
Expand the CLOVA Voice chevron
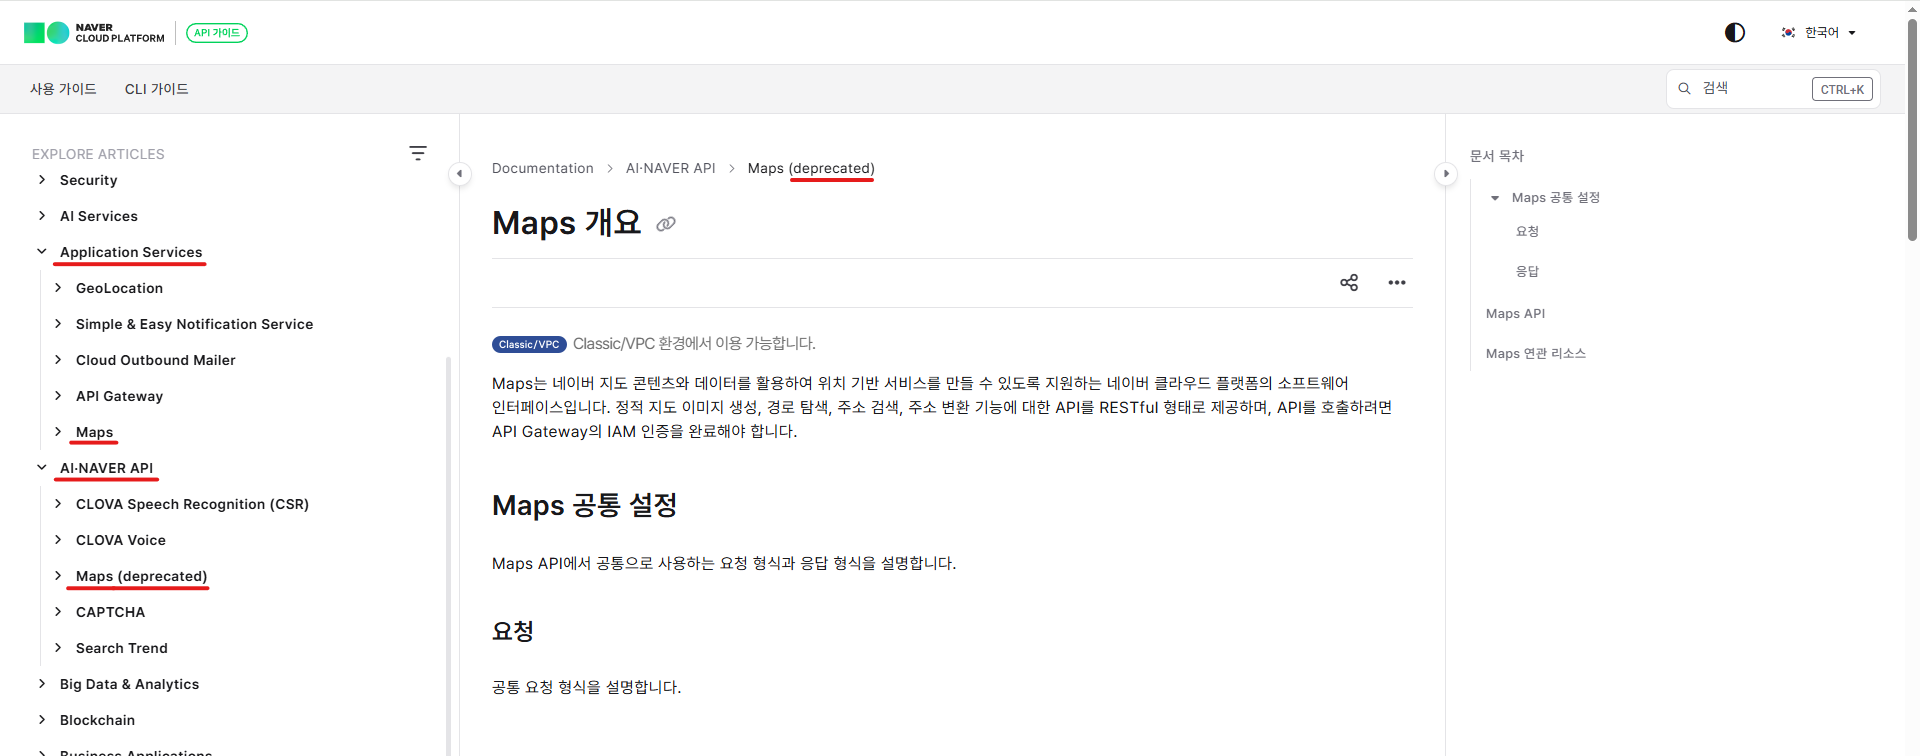click(x=58, y=540)
